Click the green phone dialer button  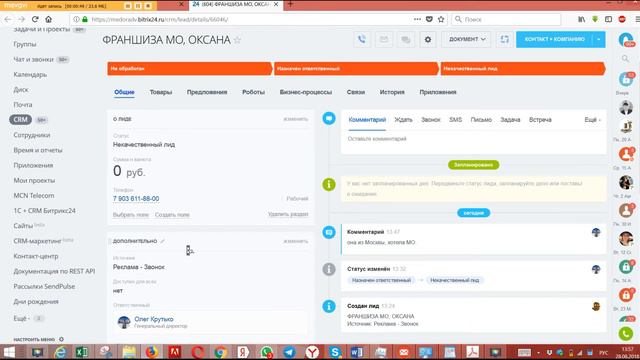pyautogui.click(x=626, y=334)
